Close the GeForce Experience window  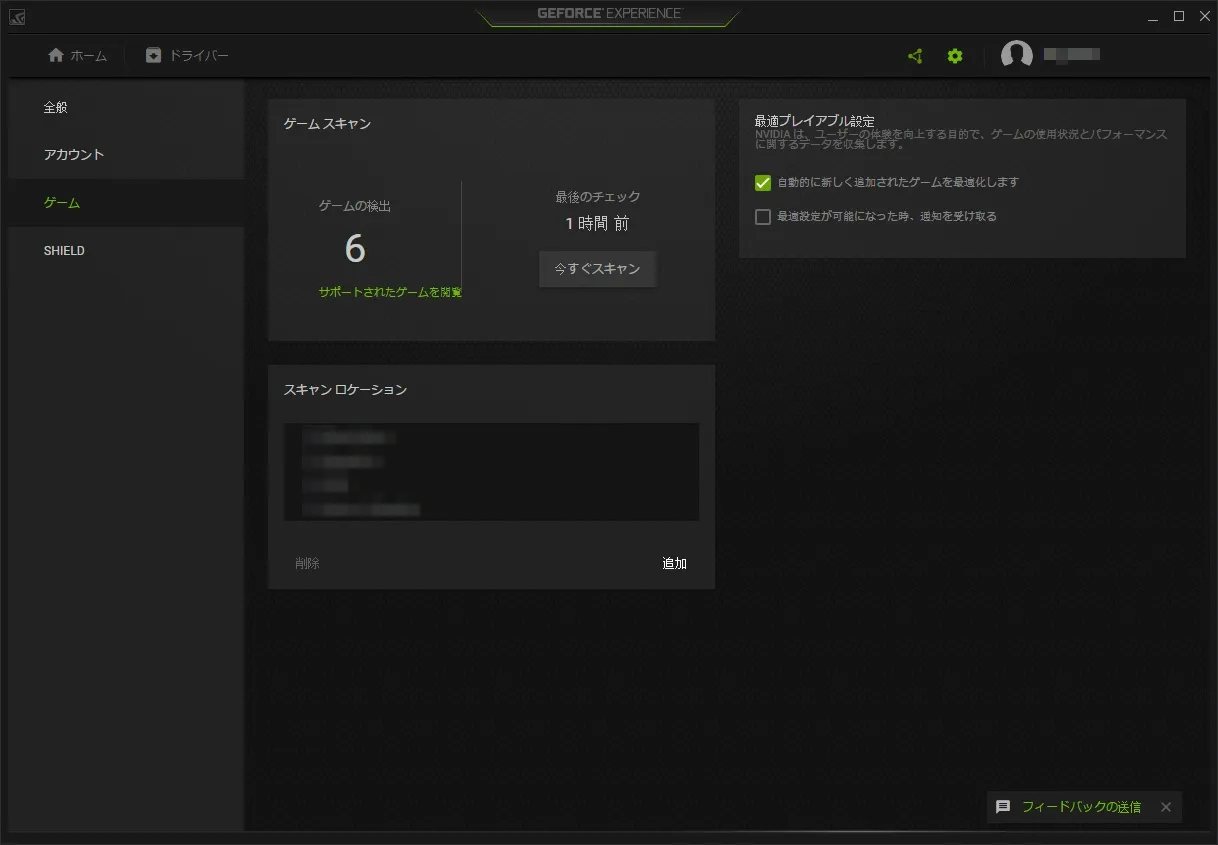click(x=1204, y=16)
